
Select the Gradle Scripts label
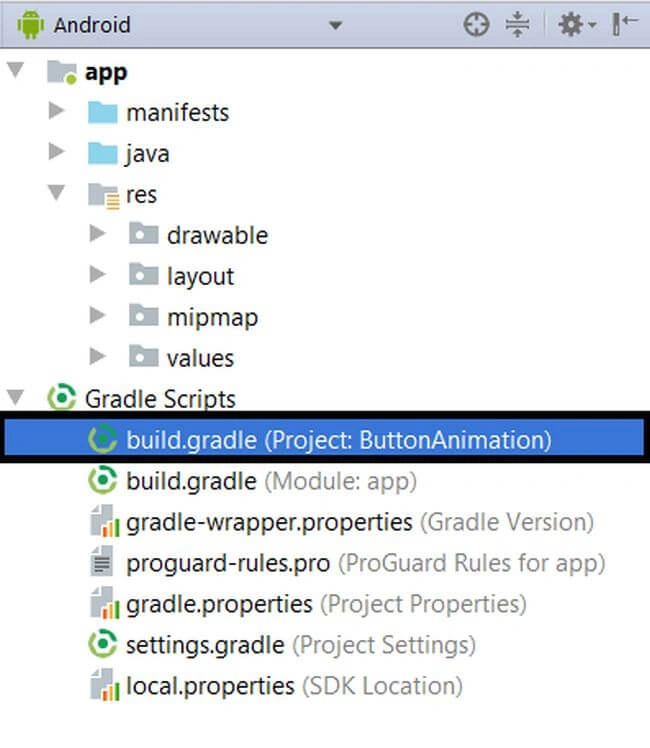pos(160,399)
